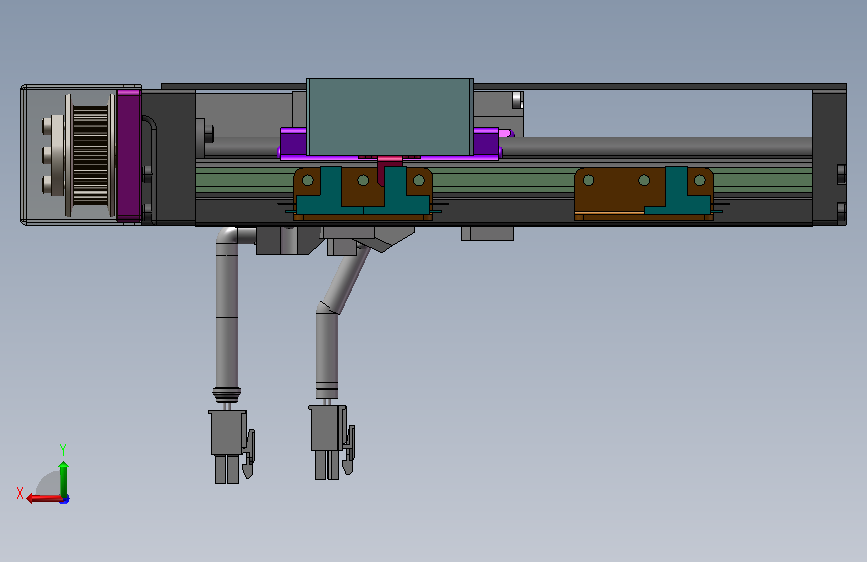Select the purple motor mounting plate beside the pulley
This screenshot has height=562, width=867.
coord(129,155)
